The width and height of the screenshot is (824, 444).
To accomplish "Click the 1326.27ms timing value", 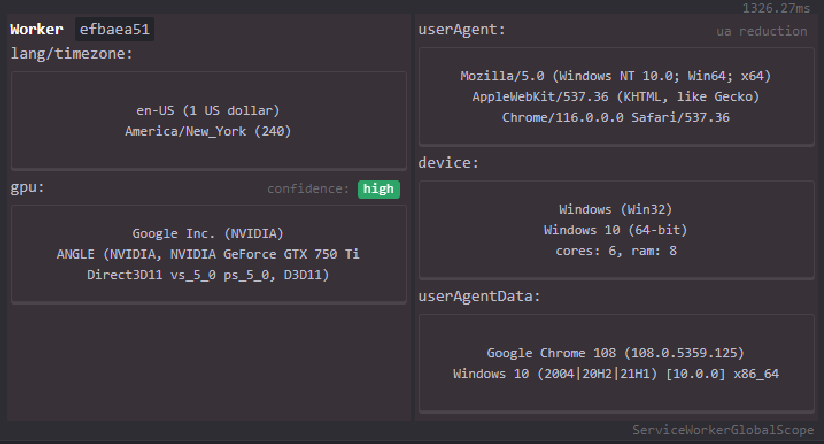I will pyautogui.click(x=781, y=7).
